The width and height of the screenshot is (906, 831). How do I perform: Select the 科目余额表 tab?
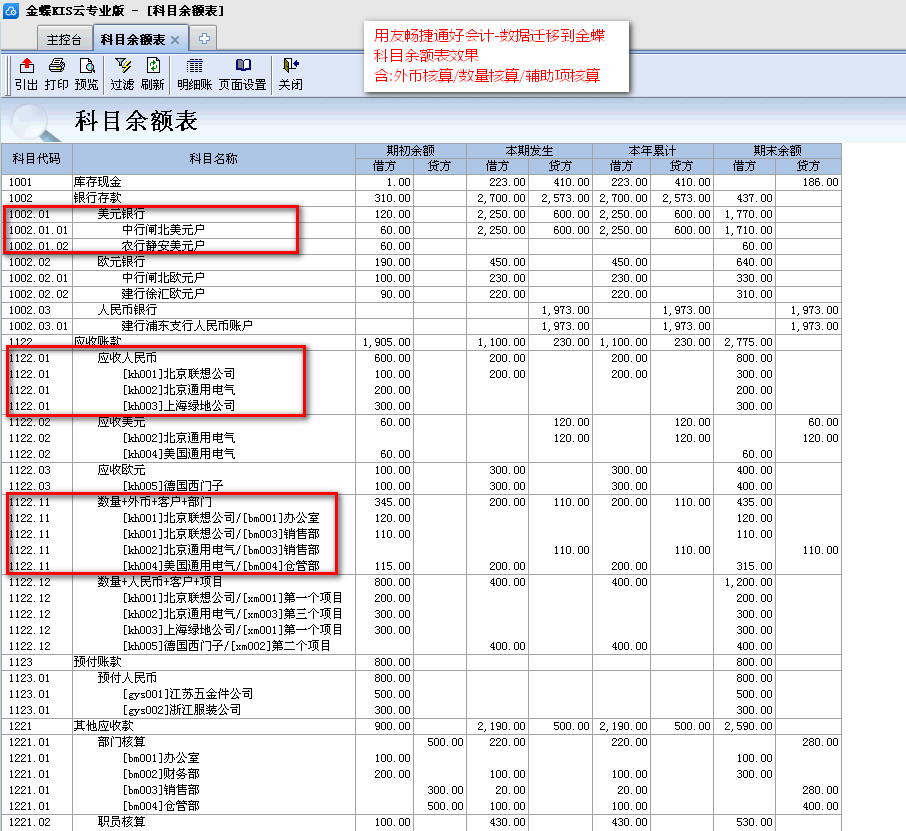pos(132,40)
